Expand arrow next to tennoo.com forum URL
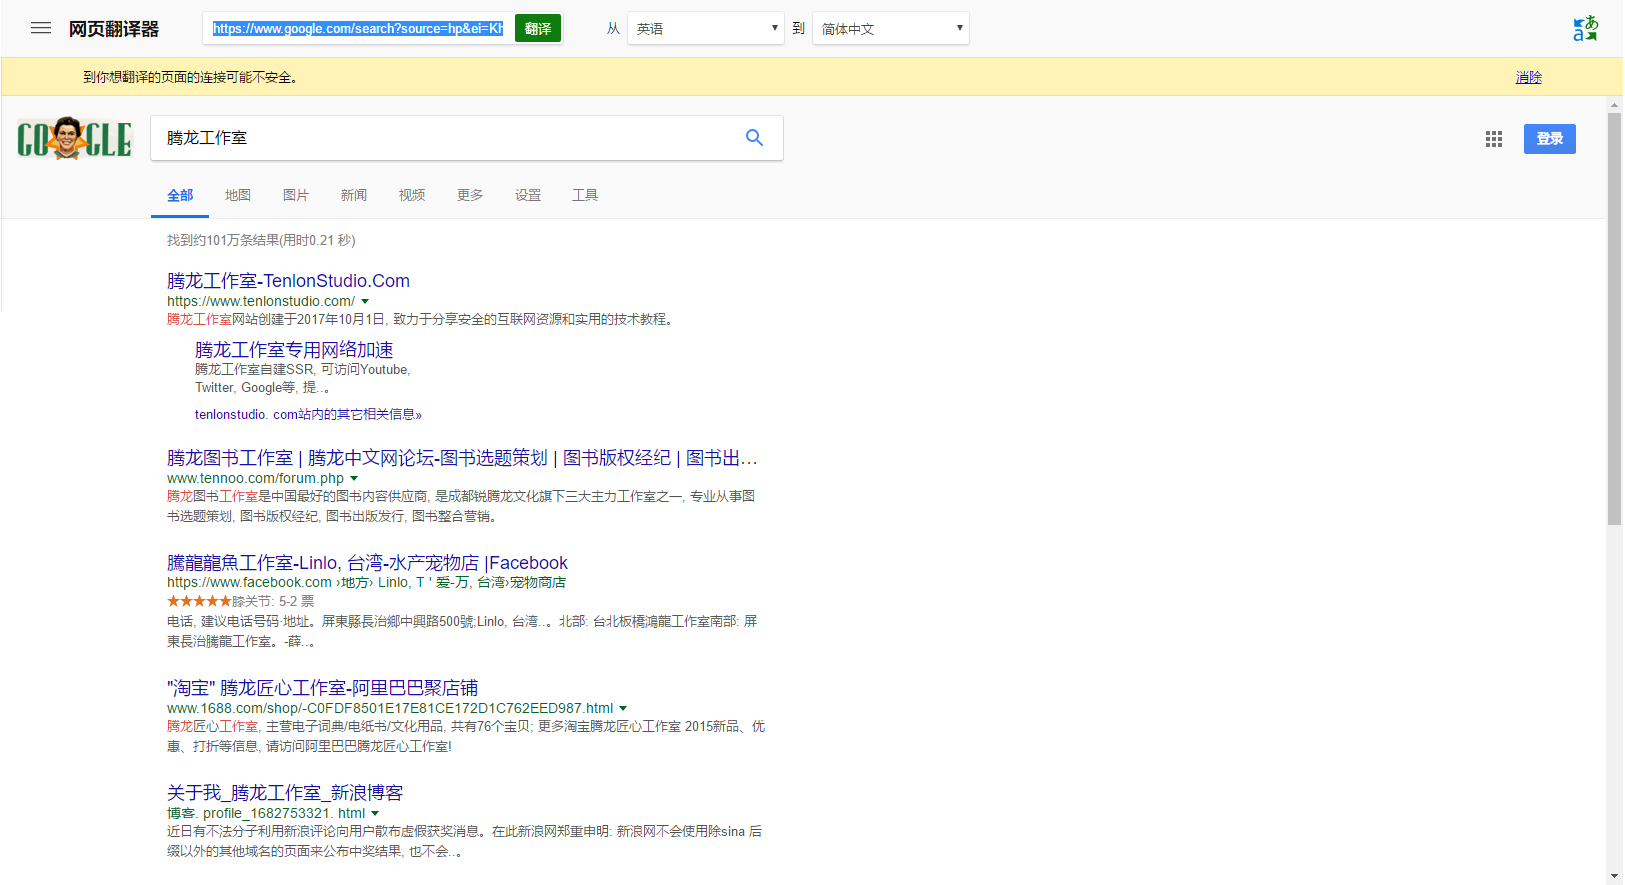This screenshot has height=885, width=1625. 354,479
